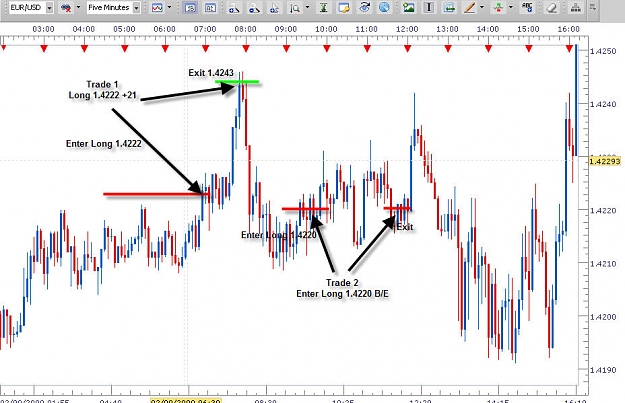
Task: Click the red marker below 14:00
Action: point(488,48)
